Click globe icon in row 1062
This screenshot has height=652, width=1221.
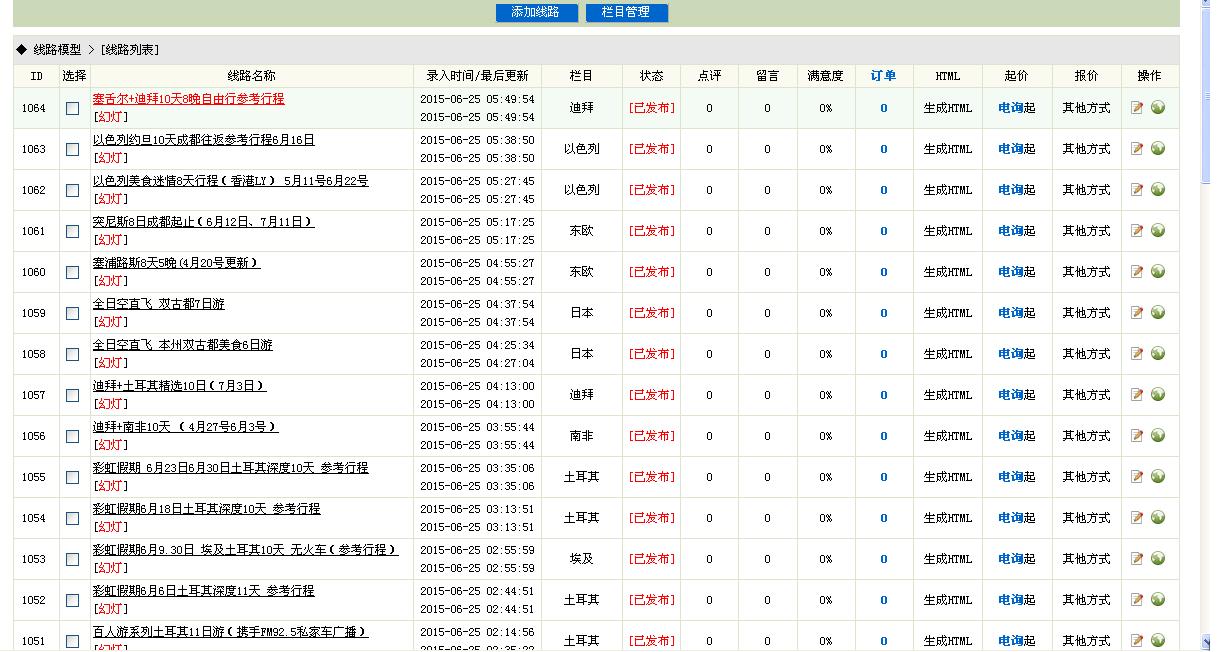click(x=1158, y=189)
